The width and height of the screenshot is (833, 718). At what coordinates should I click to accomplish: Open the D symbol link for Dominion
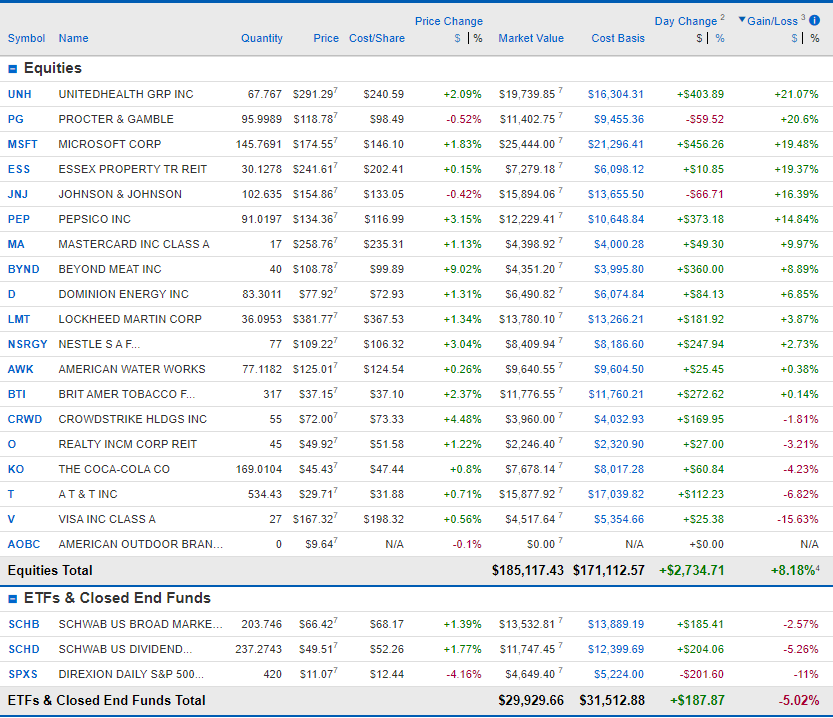(12, 294)
